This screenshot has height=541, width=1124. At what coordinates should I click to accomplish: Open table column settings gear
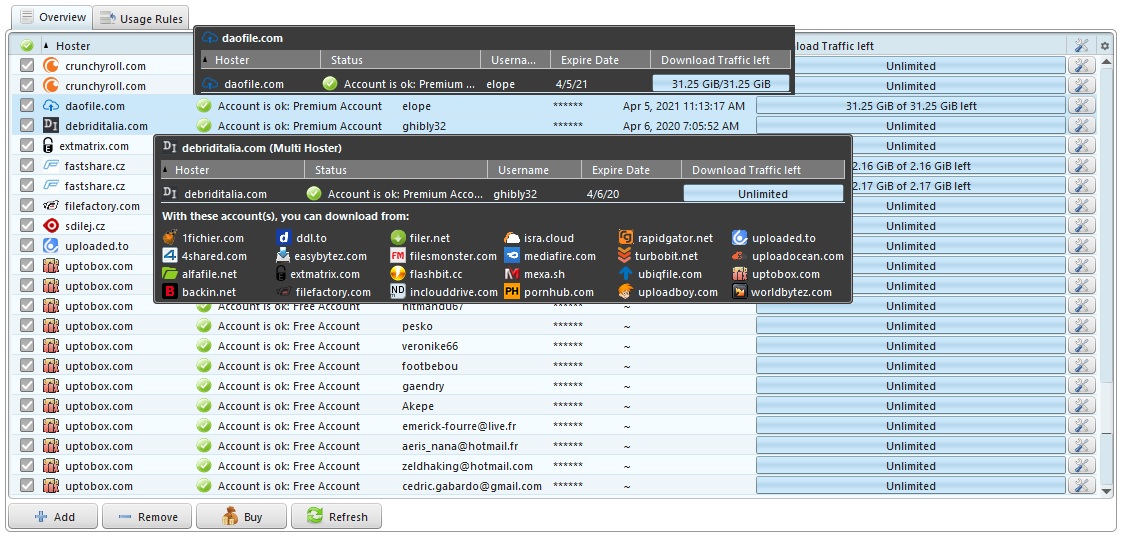pos(1105,46)
